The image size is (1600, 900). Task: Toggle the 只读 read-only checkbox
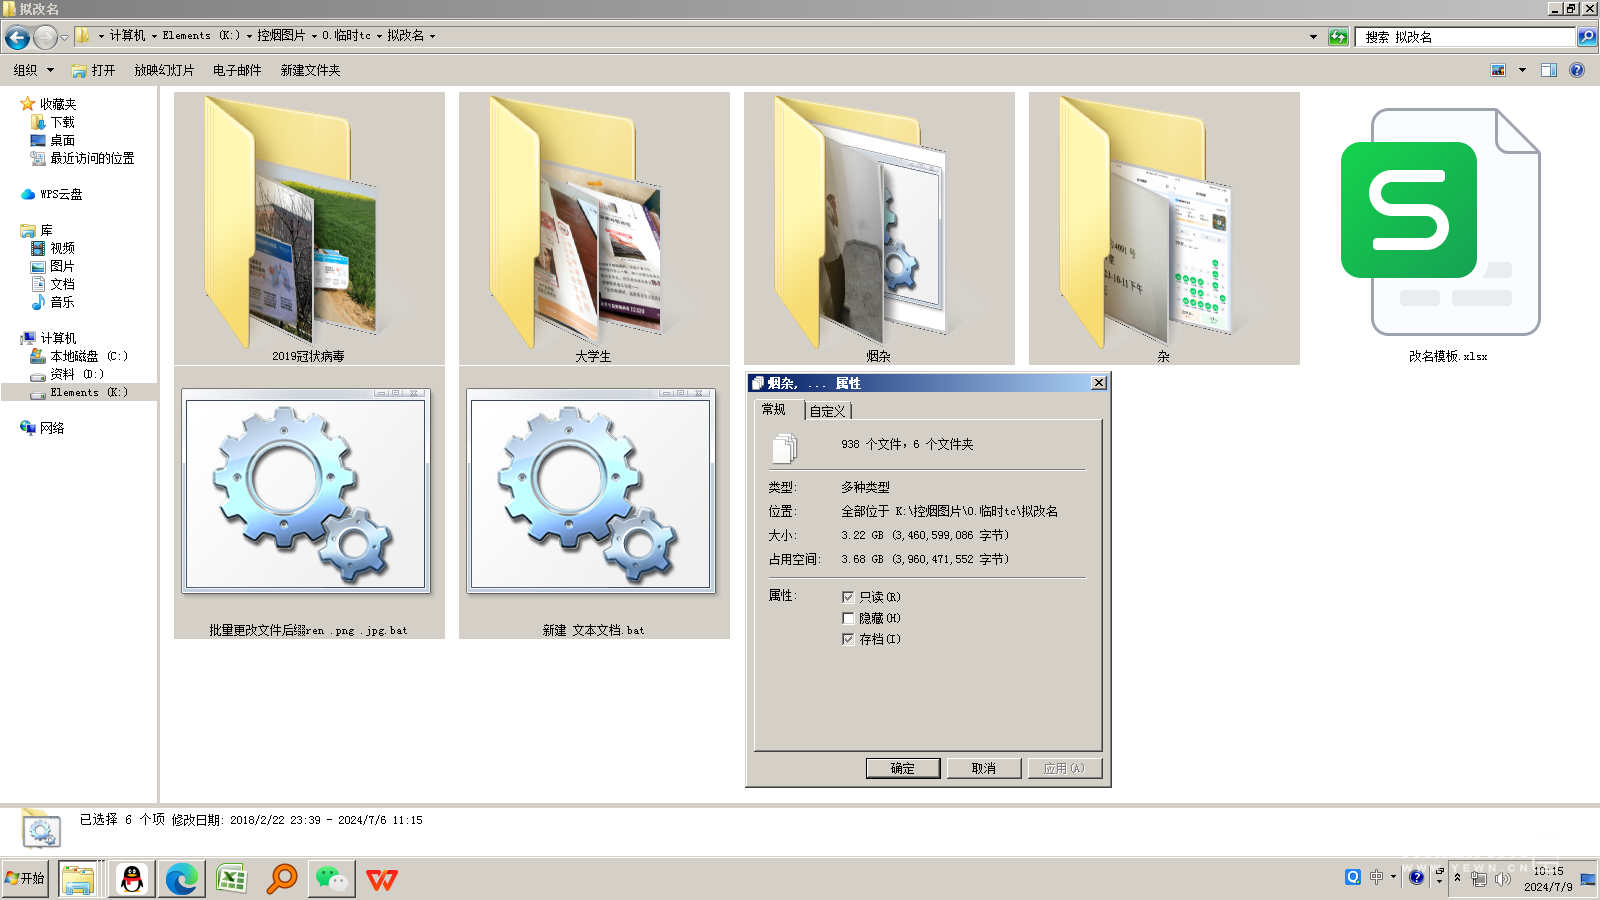point(848,597)
